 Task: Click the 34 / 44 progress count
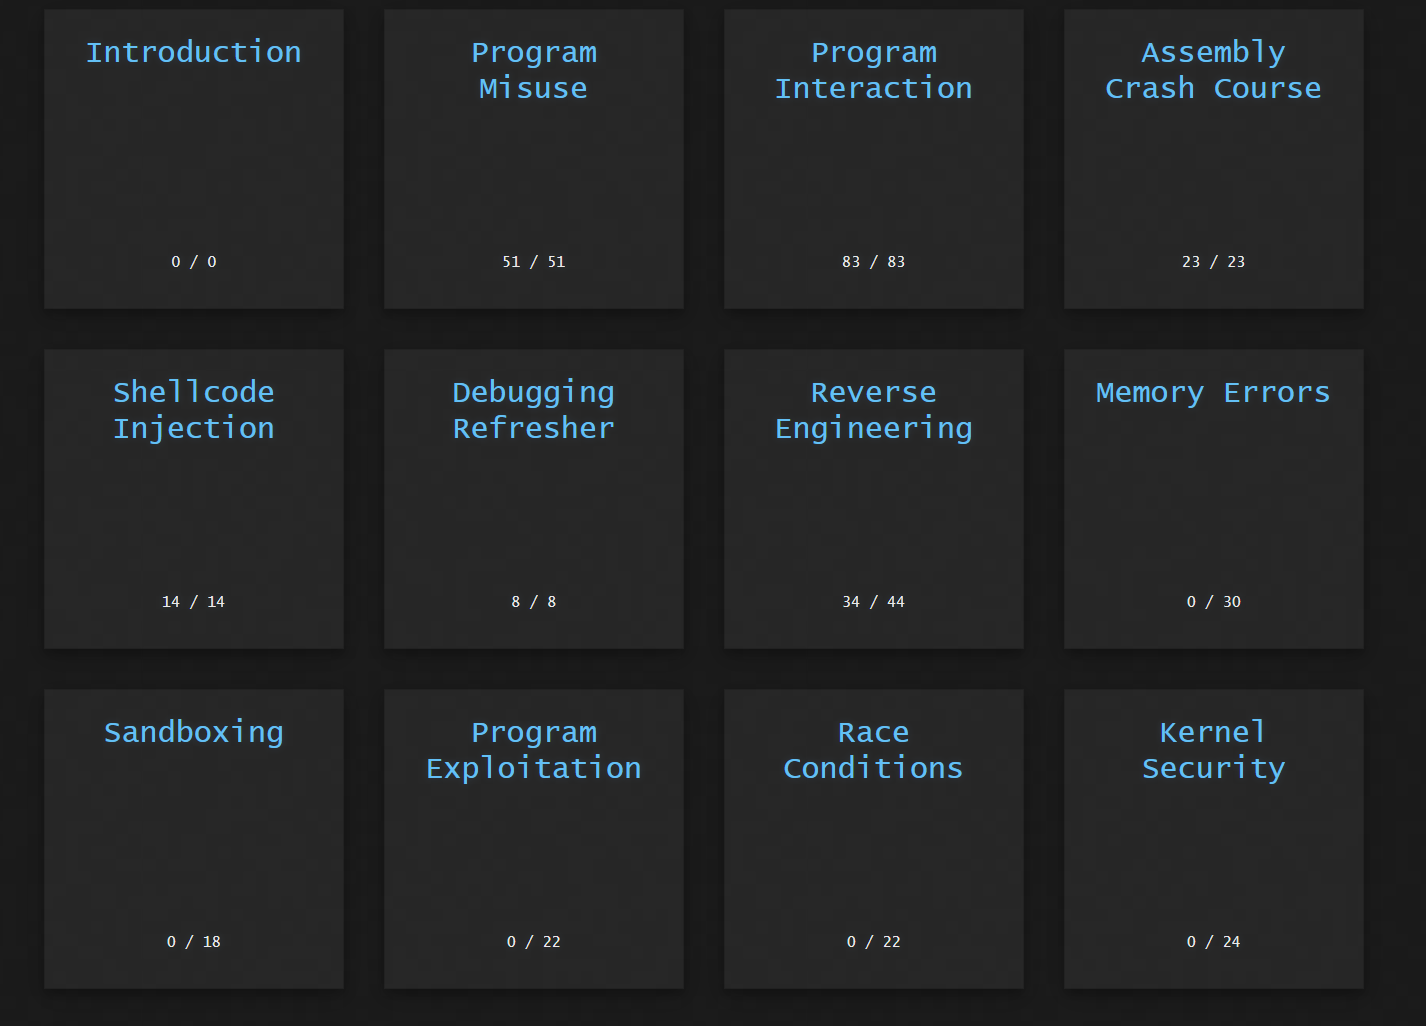point(873,602)
